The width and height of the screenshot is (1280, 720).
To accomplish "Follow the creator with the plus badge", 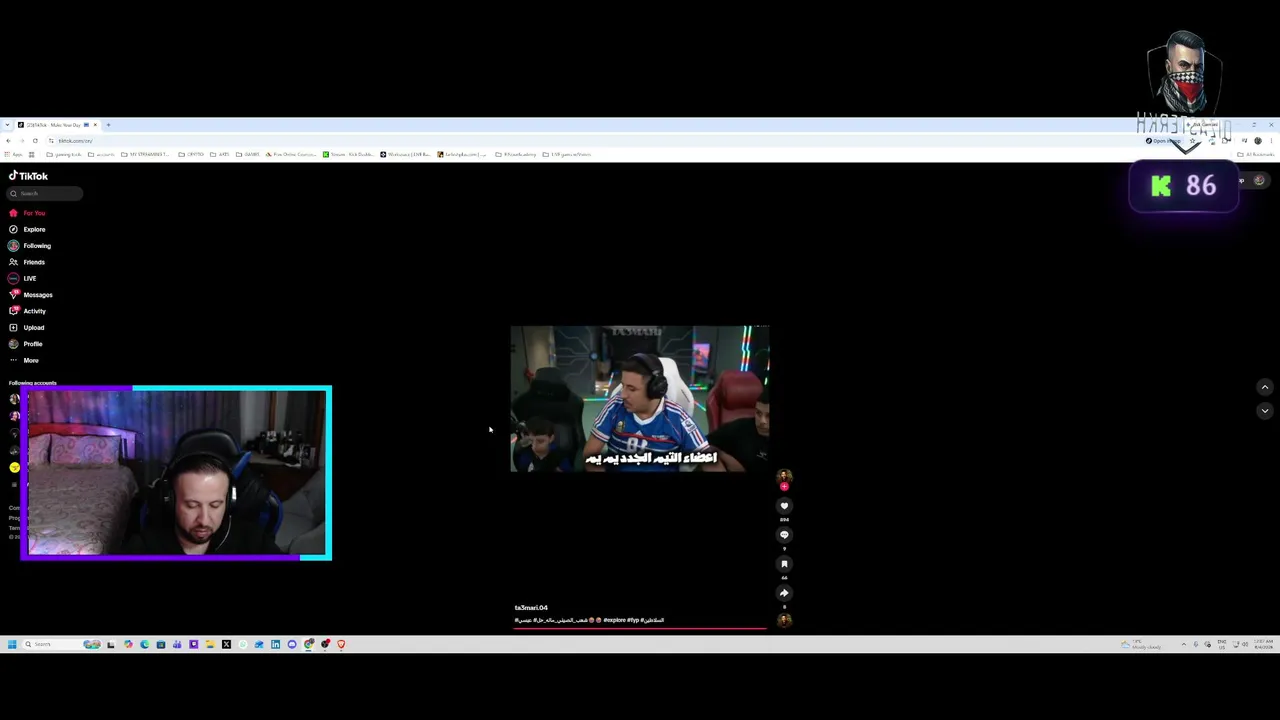I will coord(784,487).
